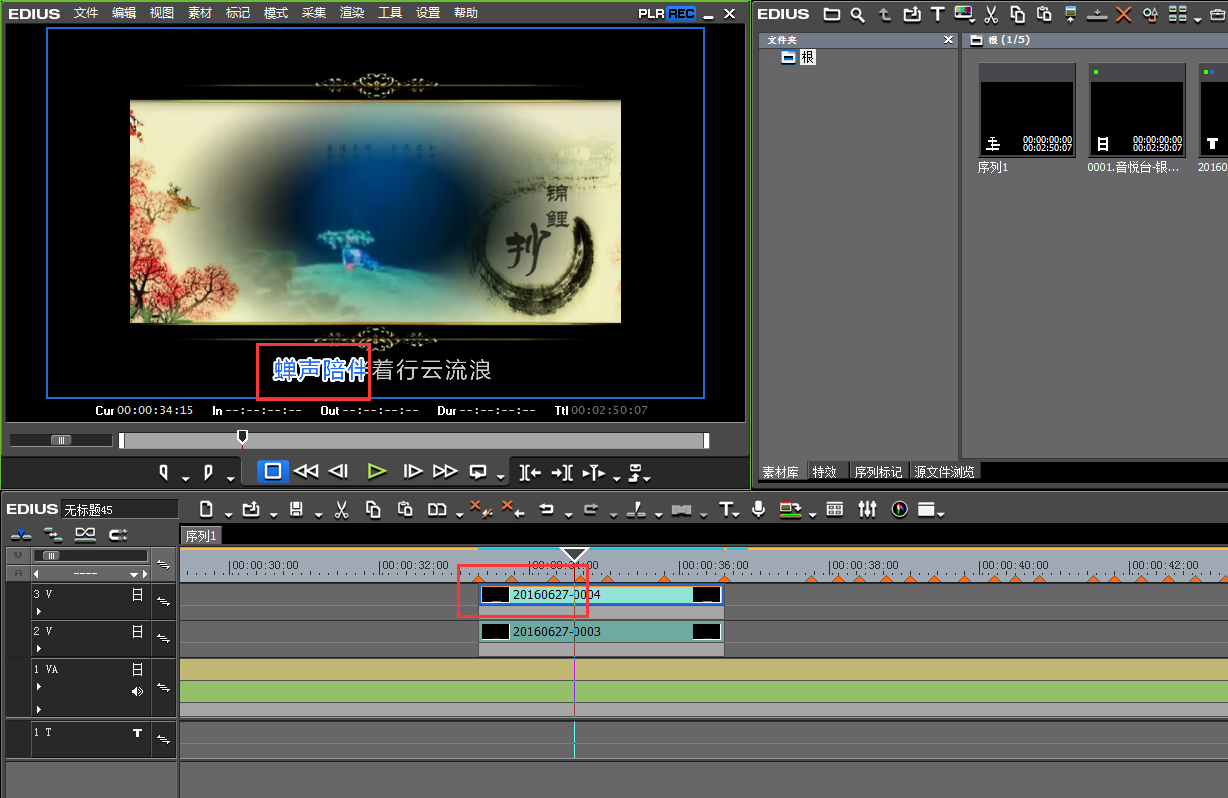Toggle video mute on track 3 V

pos(137,595)
